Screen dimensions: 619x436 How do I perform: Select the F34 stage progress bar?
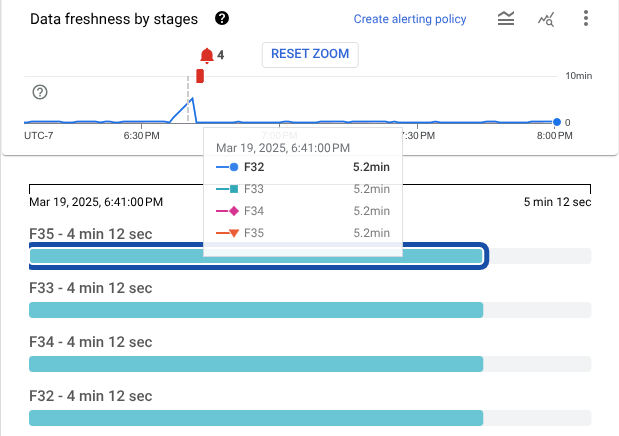pos(257,364)
